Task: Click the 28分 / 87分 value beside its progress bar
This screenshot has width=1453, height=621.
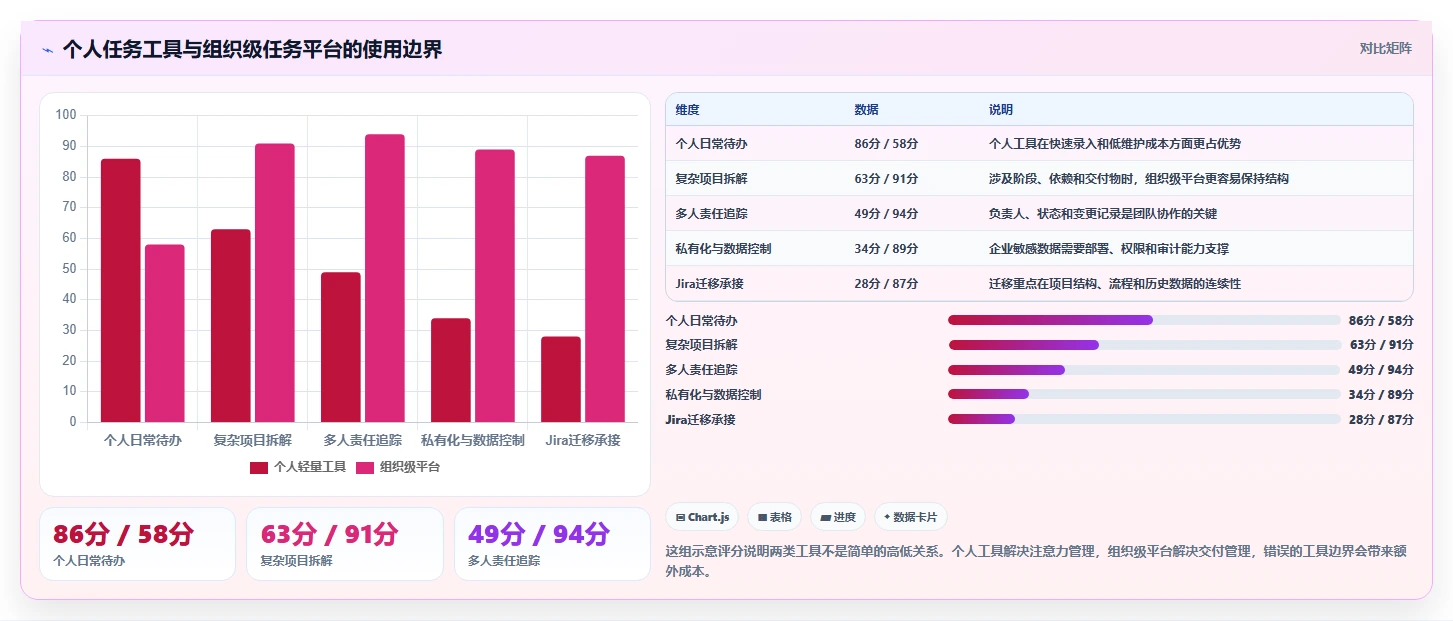Action: pyautogui.click(x=1381, y=419)
